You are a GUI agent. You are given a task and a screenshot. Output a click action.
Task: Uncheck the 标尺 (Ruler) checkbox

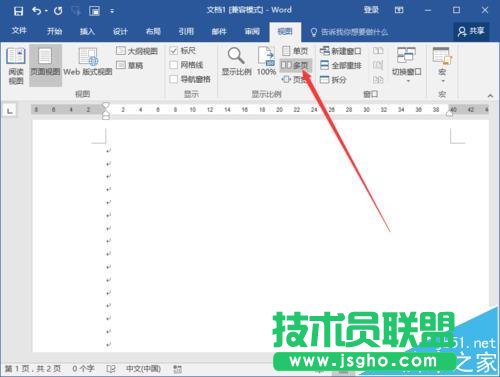click(x=173, y=51)
